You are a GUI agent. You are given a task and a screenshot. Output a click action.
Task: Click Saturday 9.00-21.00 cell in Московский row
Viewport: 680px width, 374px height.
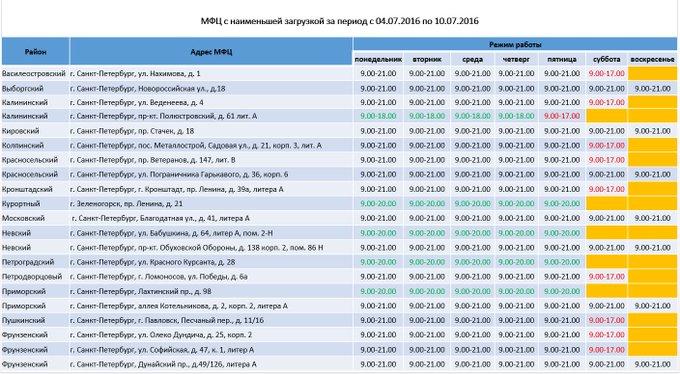click(607, 218)
